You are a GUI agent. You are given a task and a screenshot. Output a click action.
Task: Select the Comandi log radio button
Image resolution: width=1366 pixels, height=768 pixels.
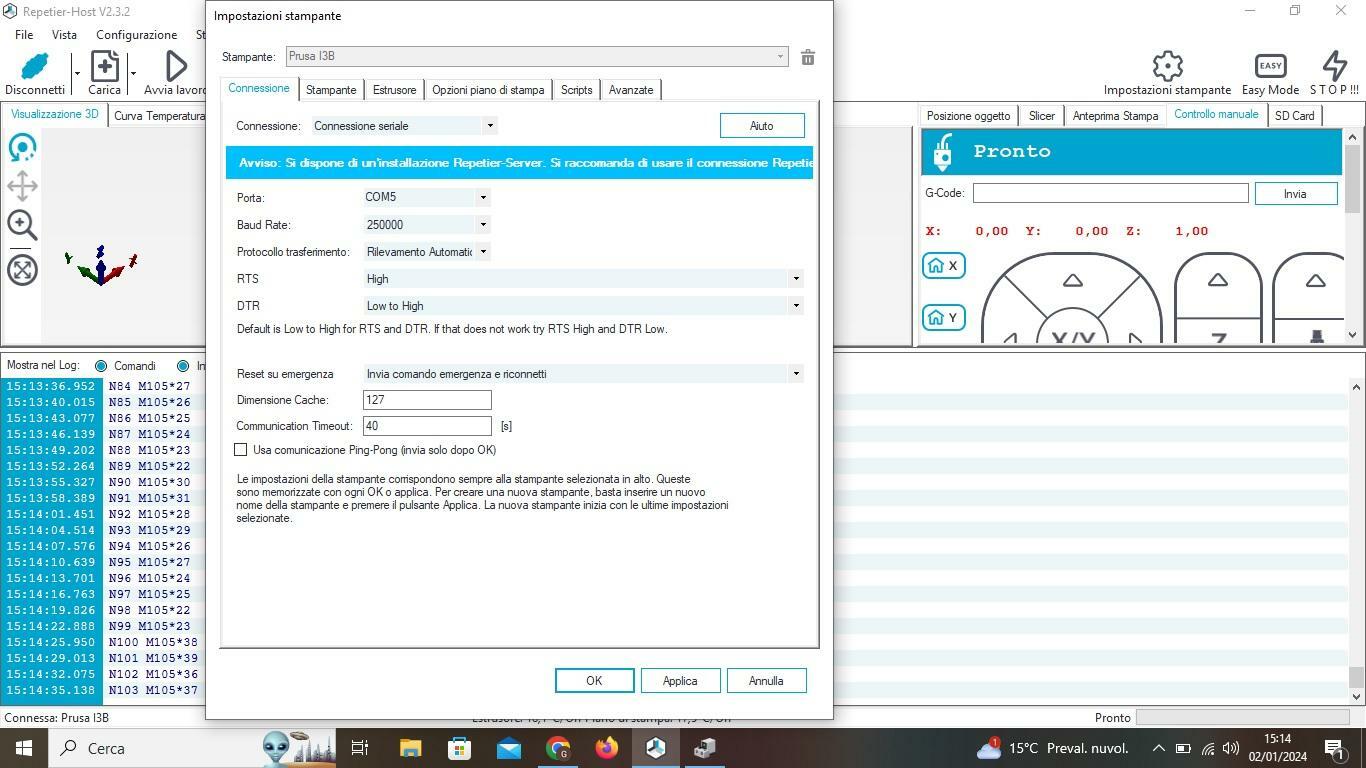101,366
